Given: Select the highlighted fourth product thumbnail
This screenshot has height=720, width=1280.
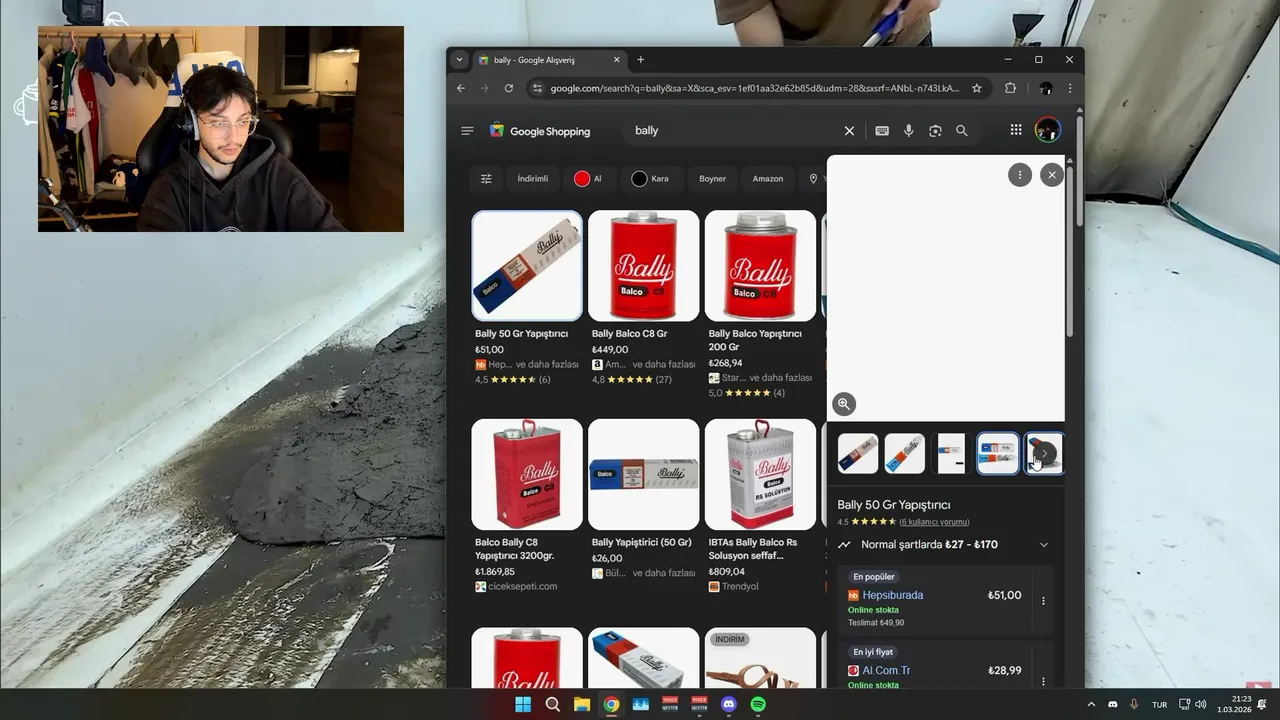Looking at the screenshot, I should pyautogui.click(x=998, y=453).
